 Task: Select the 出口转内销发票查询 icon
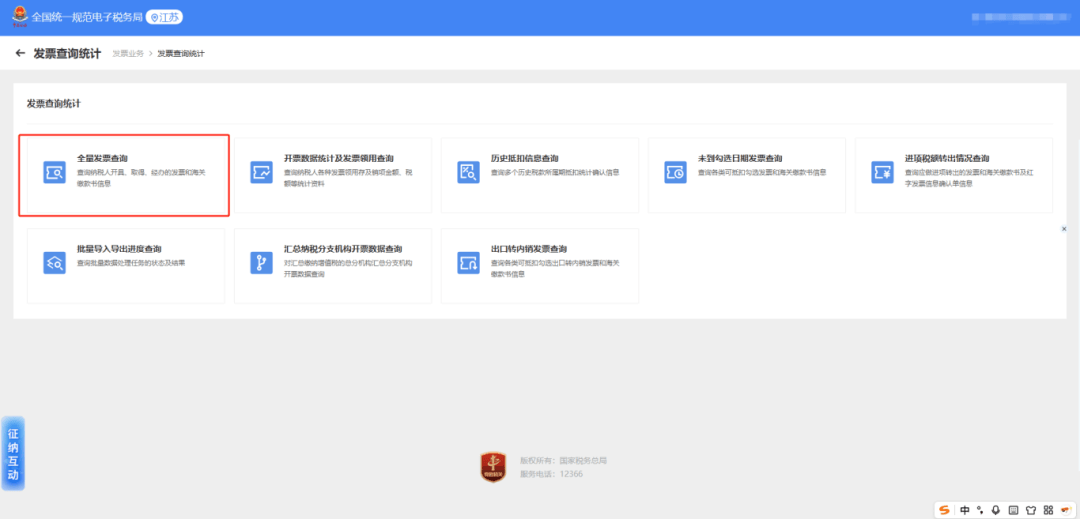pyautogui.click(x=468, y=263)
